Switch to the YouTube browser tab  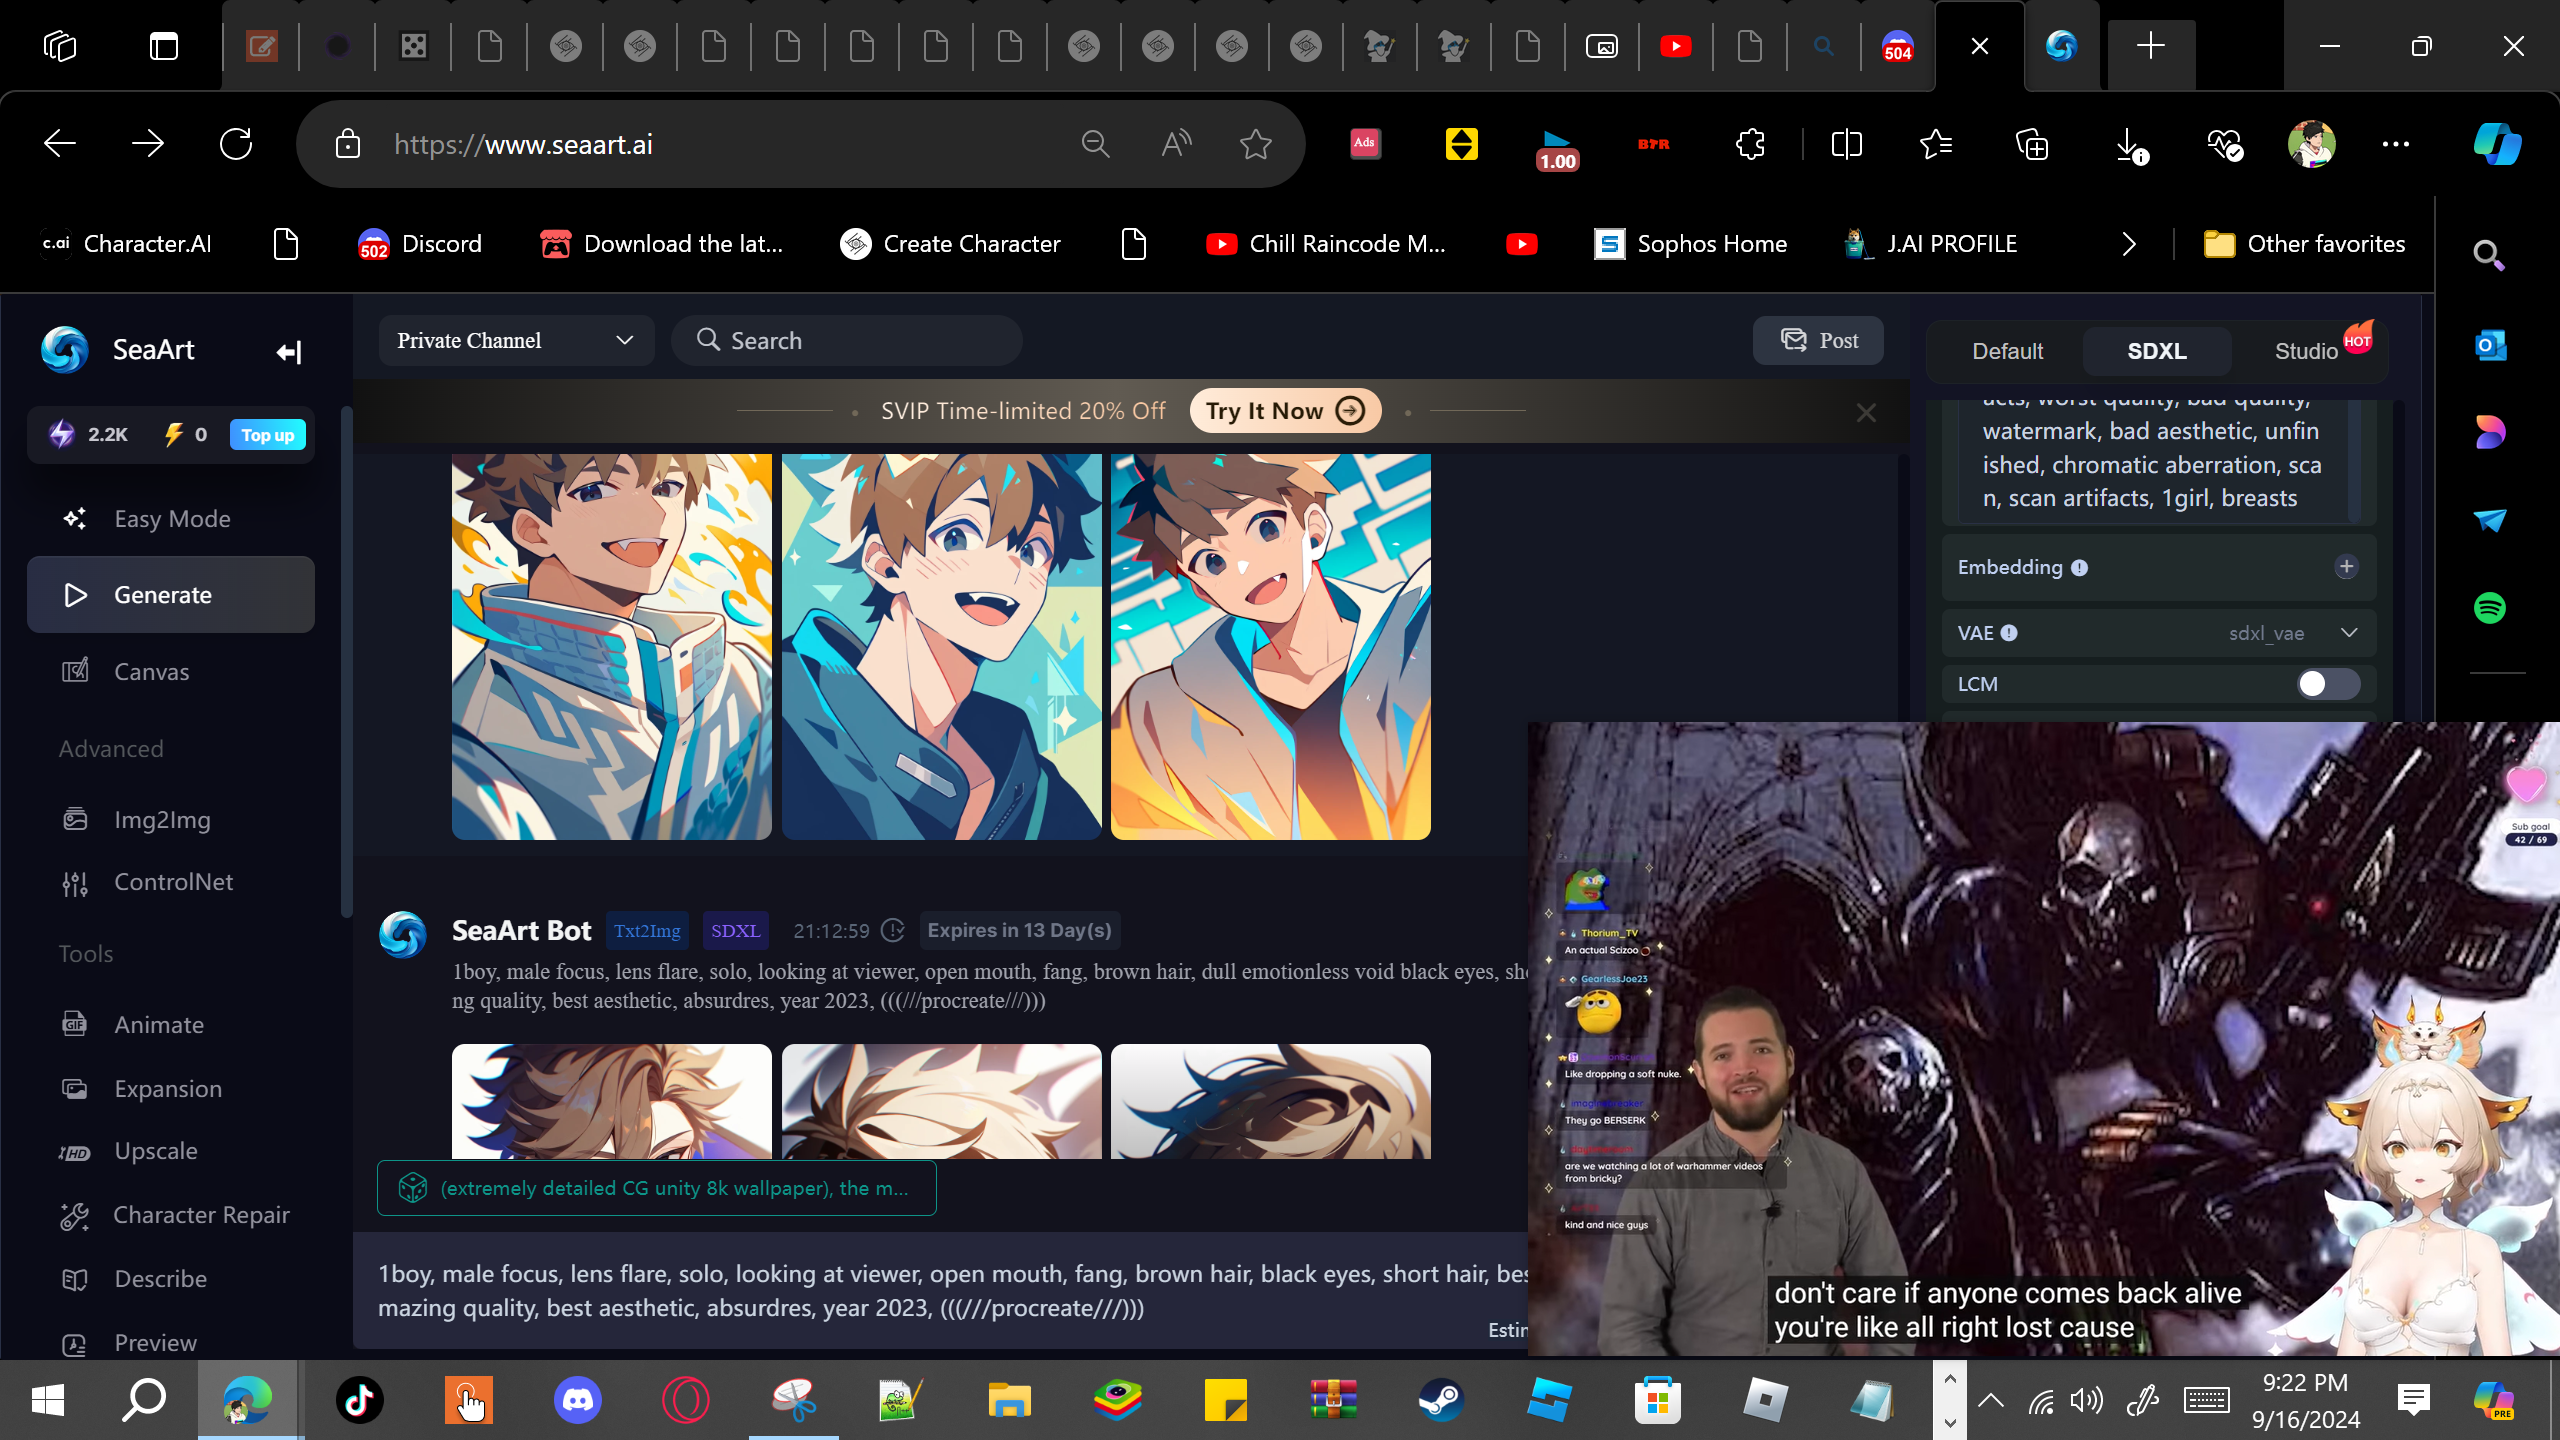[1676, 46]
